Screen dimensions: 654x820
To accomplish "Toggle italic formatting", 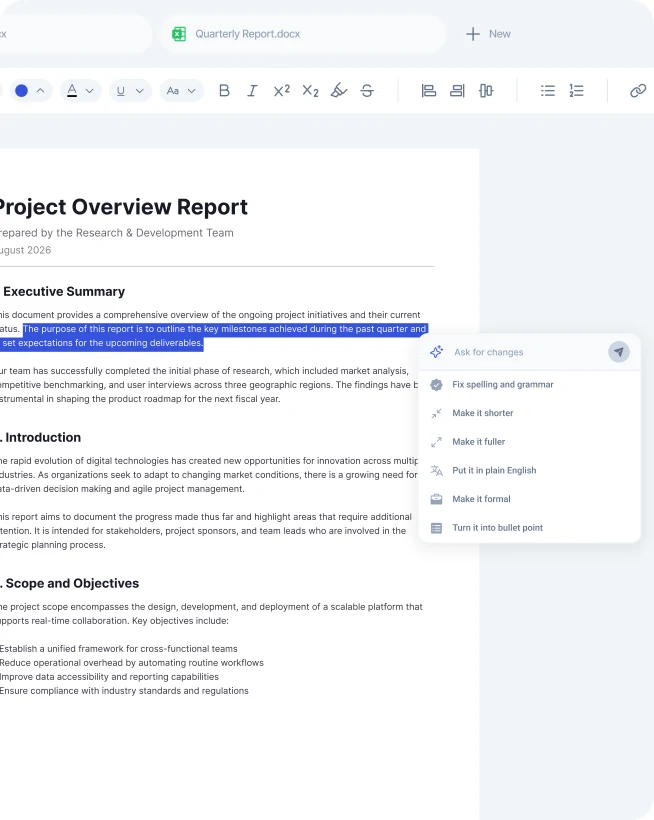I will pyautogui.click(x=253, y=90).
